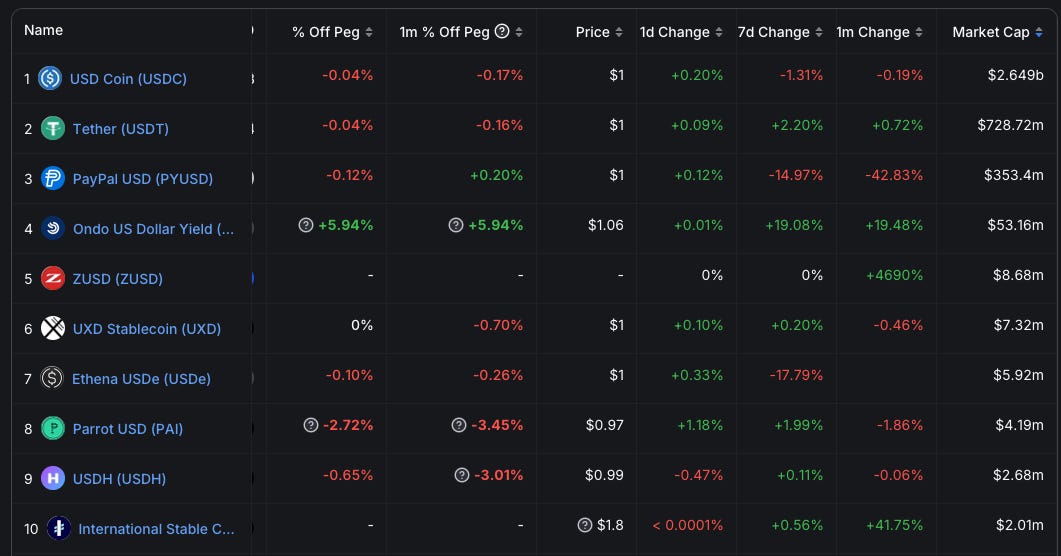Click the Parrot USD logo icon
Screen dimensions: 1061x556
tap(53, 428)
